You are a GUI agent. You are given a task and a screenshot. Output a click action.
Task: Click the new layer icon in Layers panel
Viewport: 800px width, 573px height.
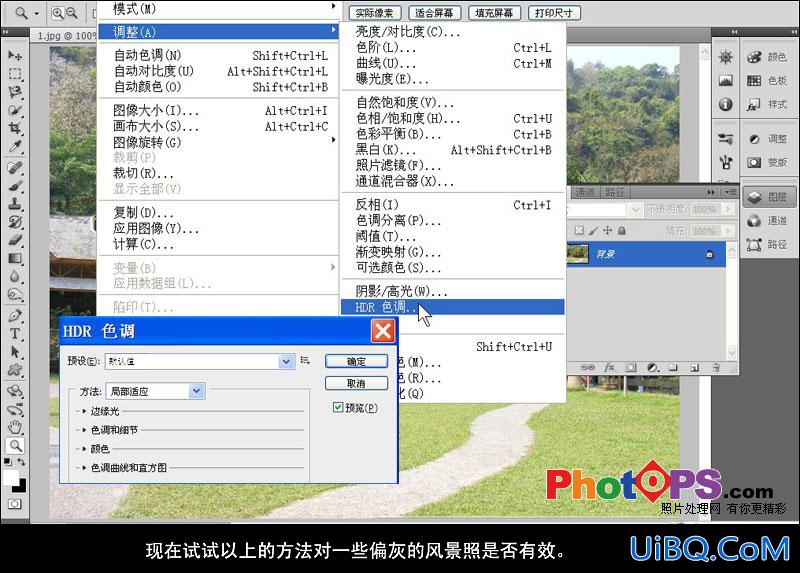(694, 367)
